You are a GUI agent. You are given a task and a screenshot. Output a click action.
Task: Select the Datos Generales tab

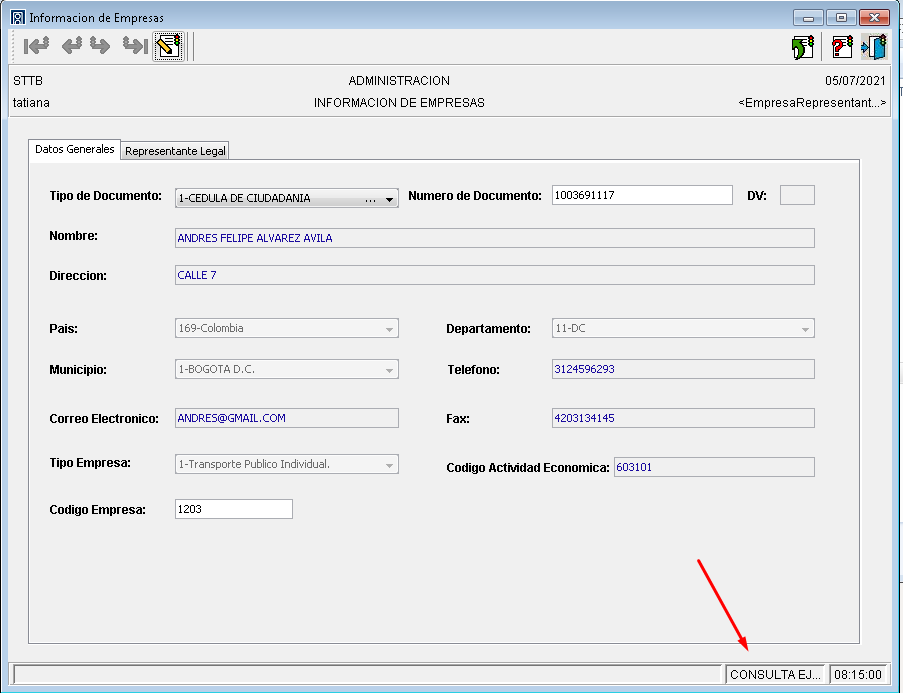tap(75, 149)
